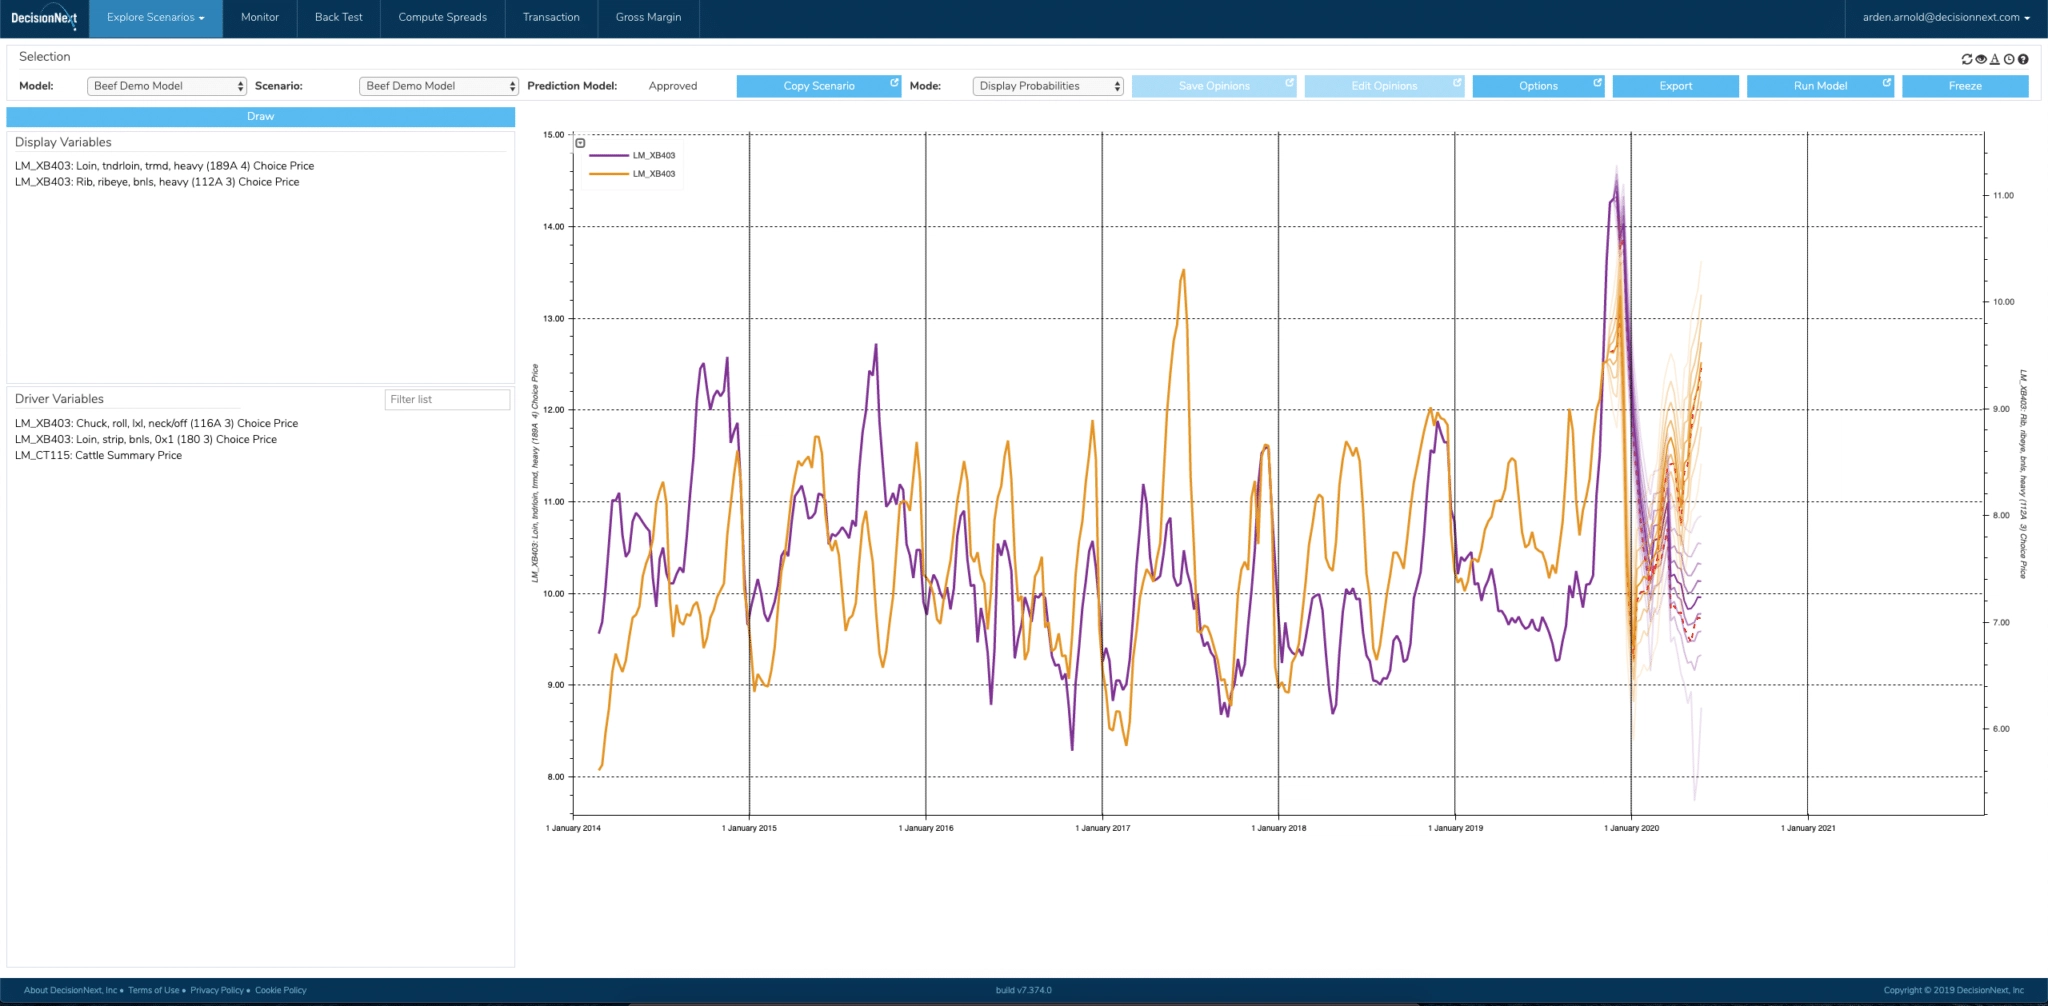Click pop-out icon on Run Model button
Image resolution: width=2048 pixels, height=1006 pixels.
click(1886, 83)
